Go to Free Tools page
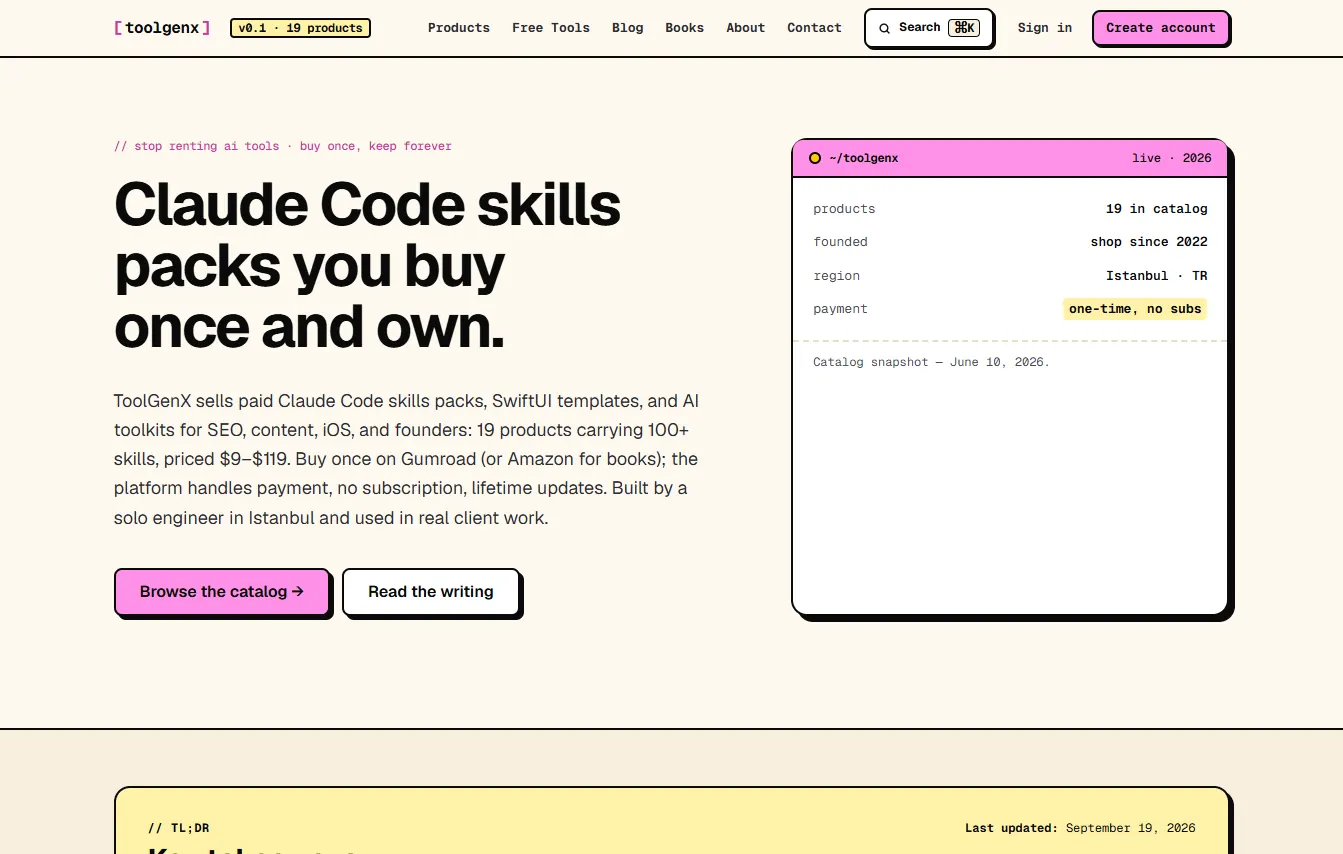Screen dimensions: 1343x854 [x=551, y=28]
